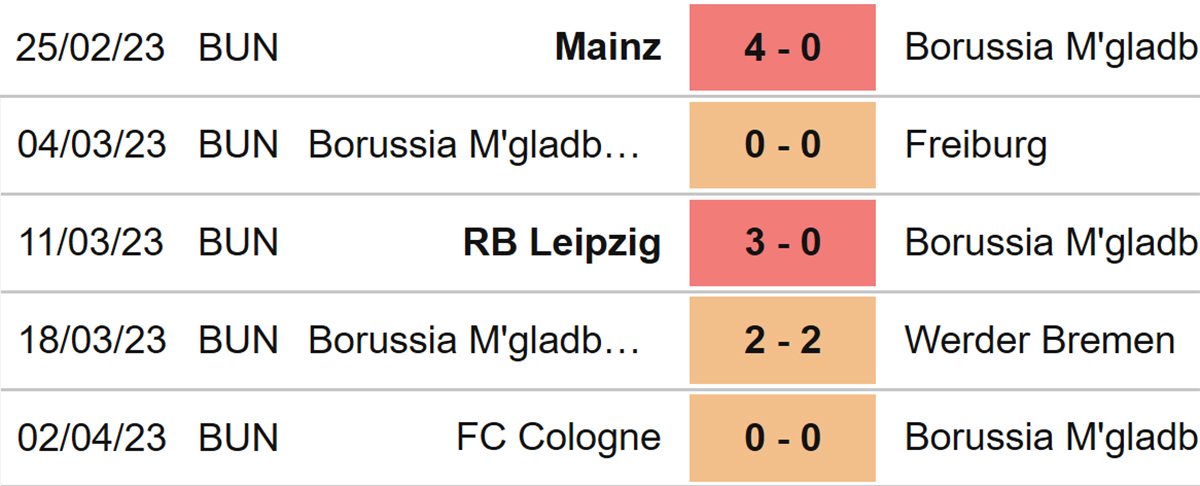Click BUN league label in FC Cologne row
Viewport: 1200px width, 486px height.
(x=238, y=438)
